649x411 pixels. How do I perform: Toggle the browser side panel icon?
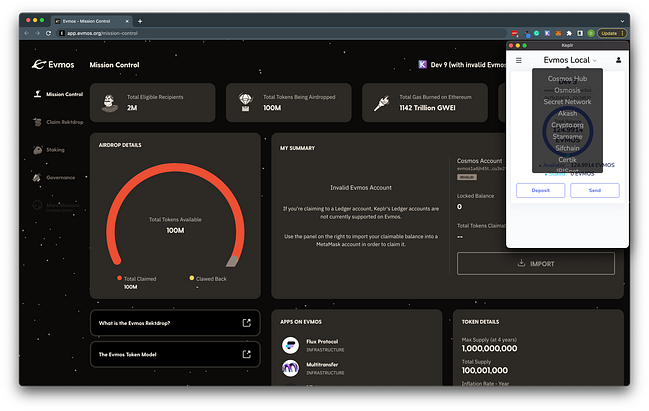[580, 33]
